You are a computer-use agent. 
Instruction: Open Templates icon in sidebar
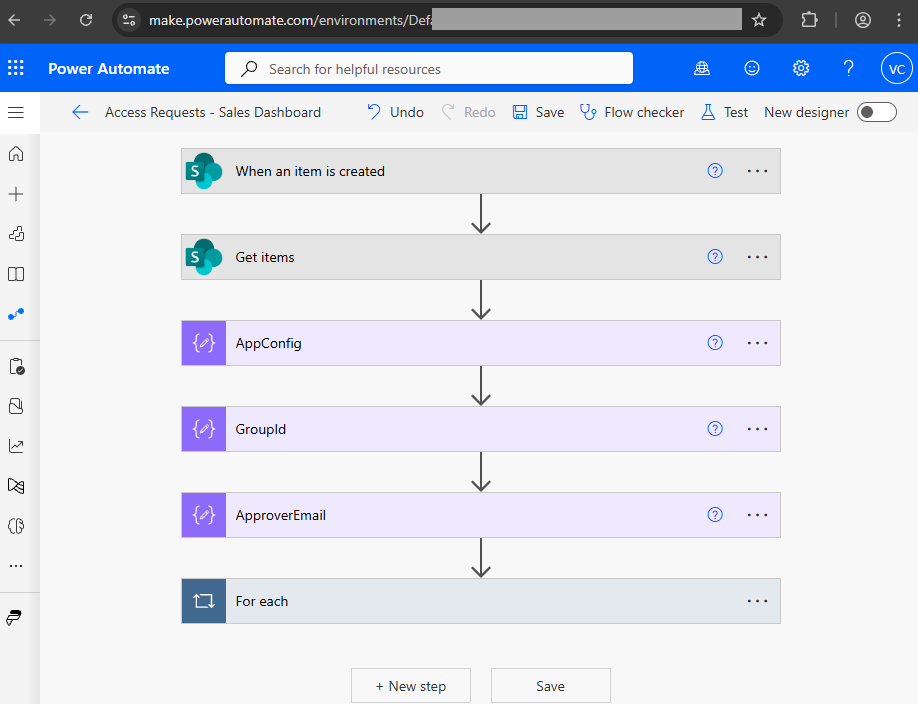(16, 234)
